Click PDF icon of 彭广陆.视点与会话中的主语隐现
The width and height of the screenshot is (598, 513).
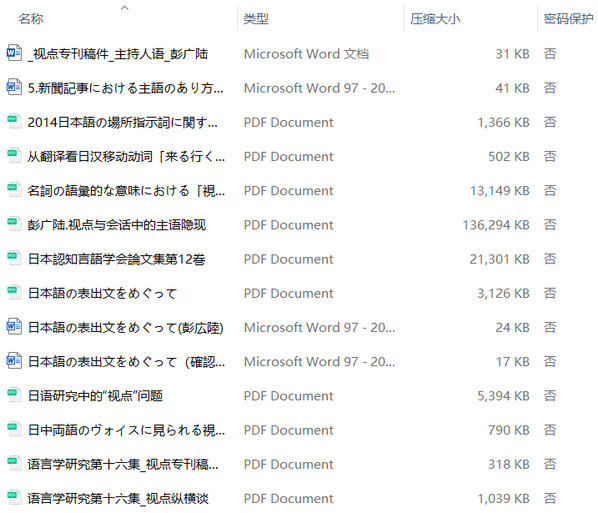click(14, 224)
